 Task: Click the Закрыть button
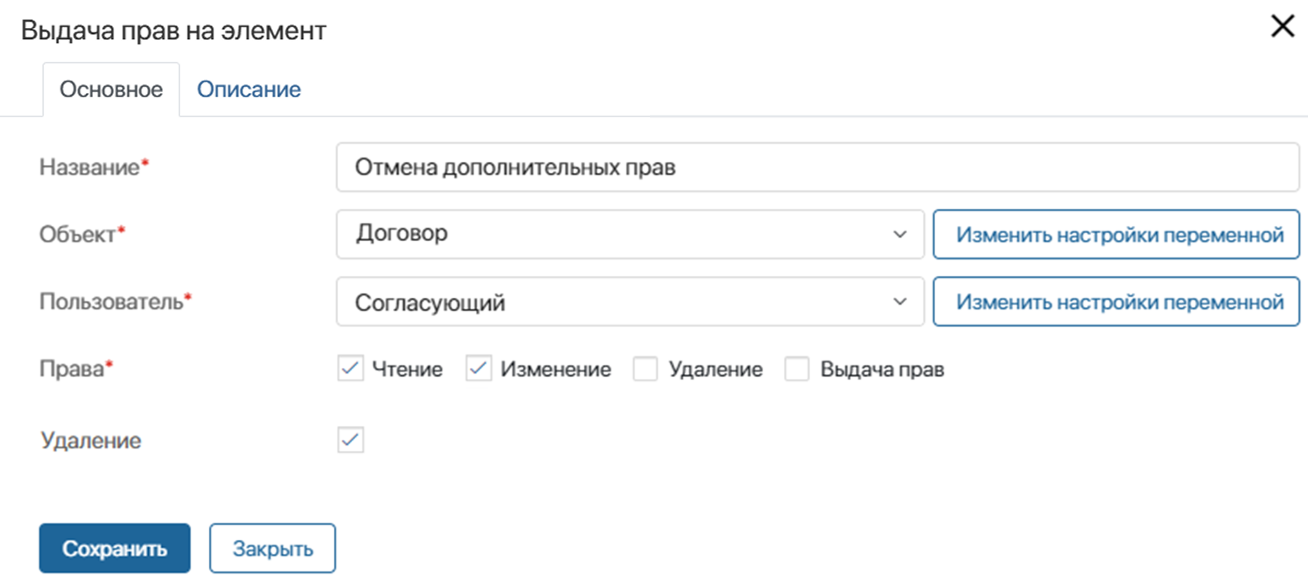click(x=272, y=549)
